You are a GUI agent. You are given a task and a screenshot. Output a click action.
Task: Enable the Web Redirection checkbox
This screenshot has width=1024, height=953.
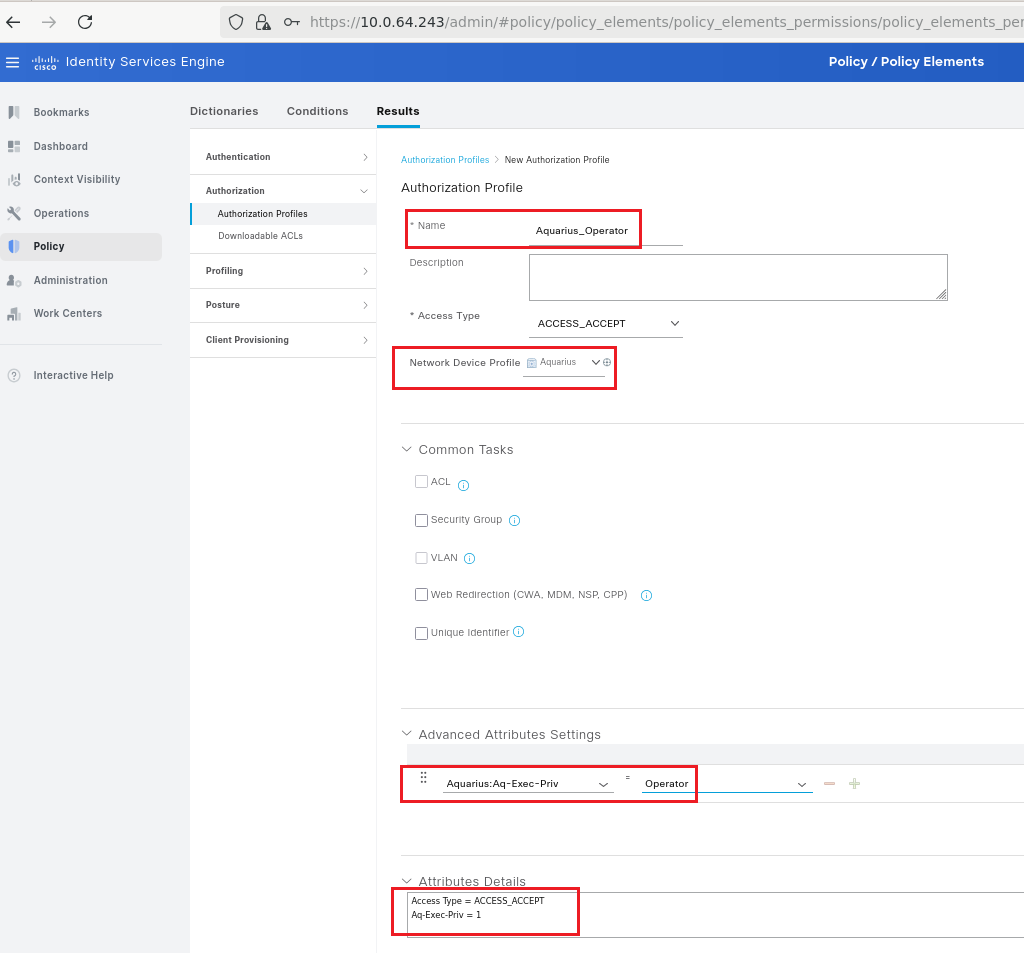tap(421, 594)
